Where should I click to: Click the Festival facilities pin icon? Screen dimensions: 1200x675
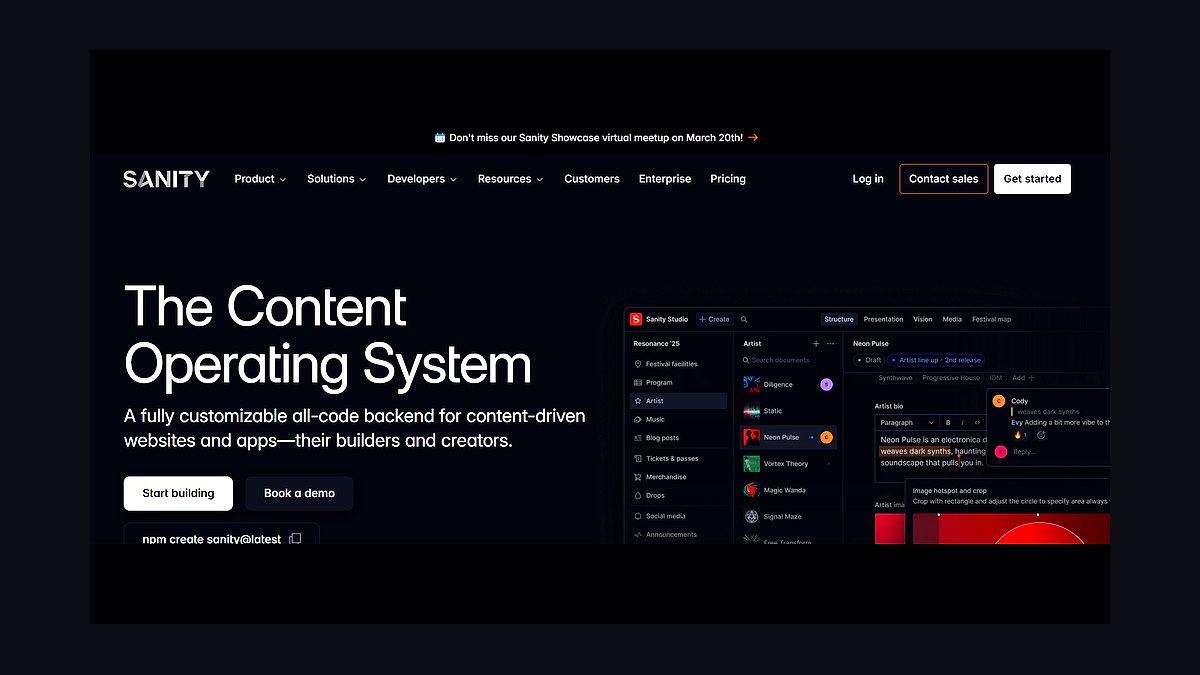click(x=638, y=364)
